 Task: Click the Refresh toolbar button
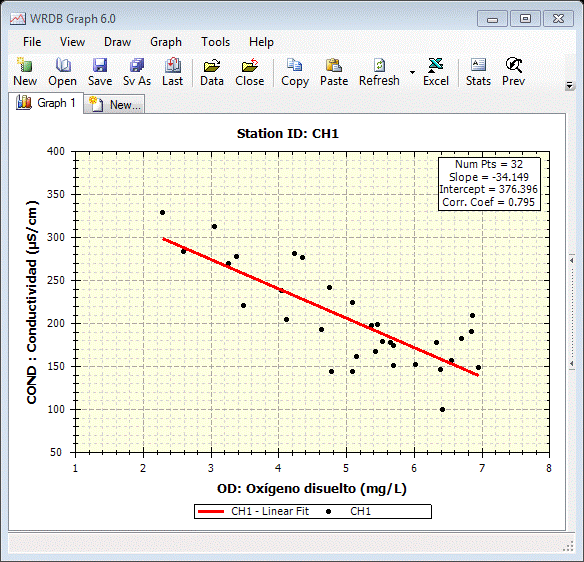pyautogui.click(x=379, y=72)
